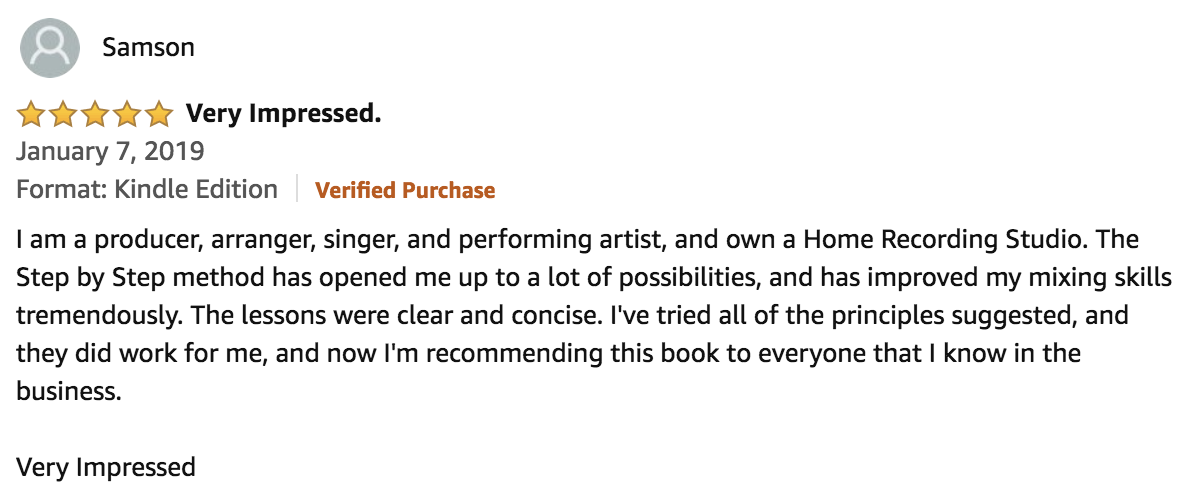Click the word "business." ending the paragraph
The image size is (1196, 498).
point(68,392)
